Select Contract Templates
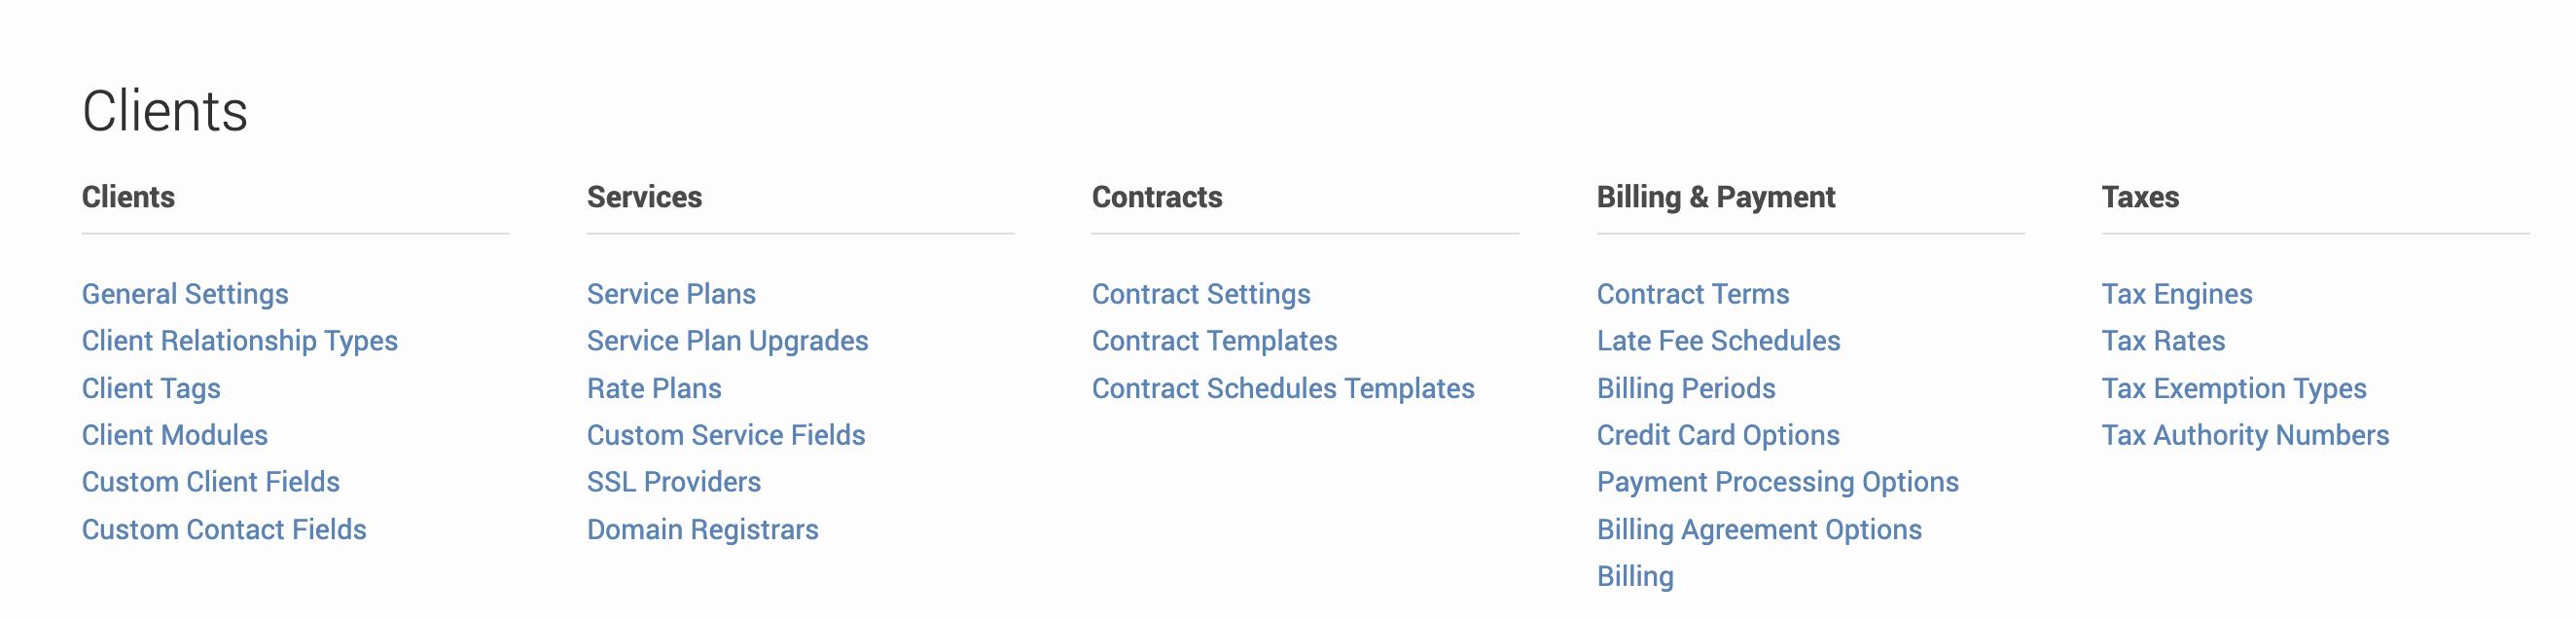 [1214, 341]
